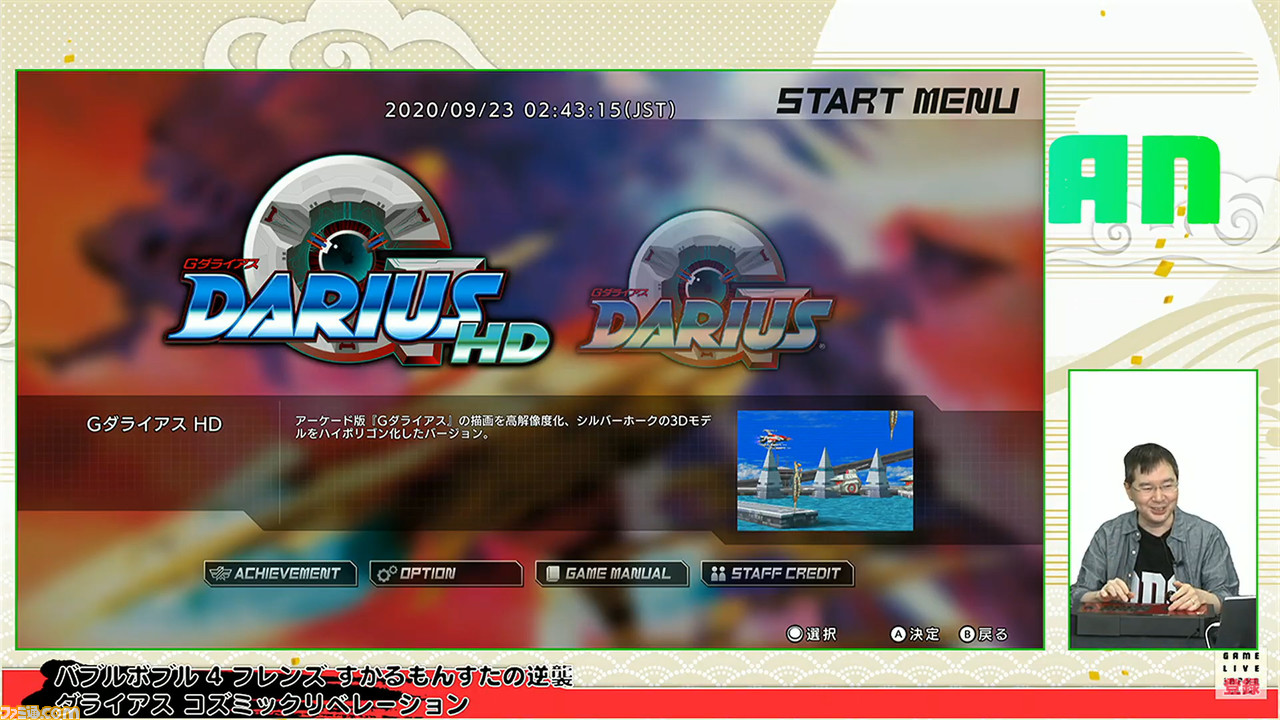Open the GAME MANUAL button
This screenshot has width=1280, height=720.
tap(612, 573)
